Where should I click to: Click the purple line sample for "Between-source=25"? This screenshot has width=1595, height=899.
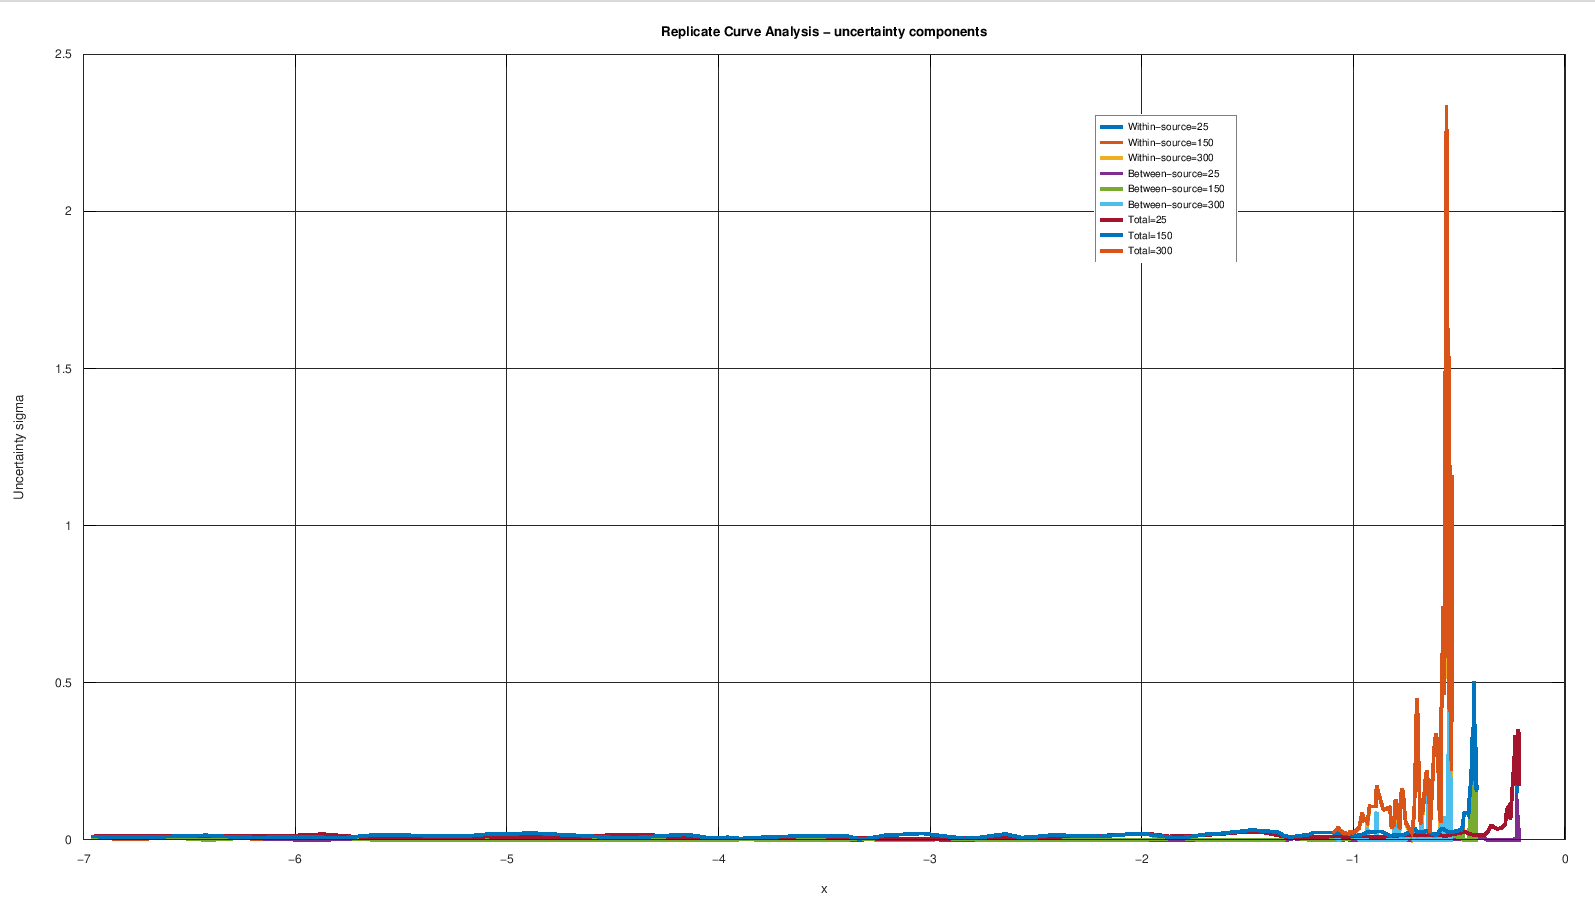(1111, 174)
